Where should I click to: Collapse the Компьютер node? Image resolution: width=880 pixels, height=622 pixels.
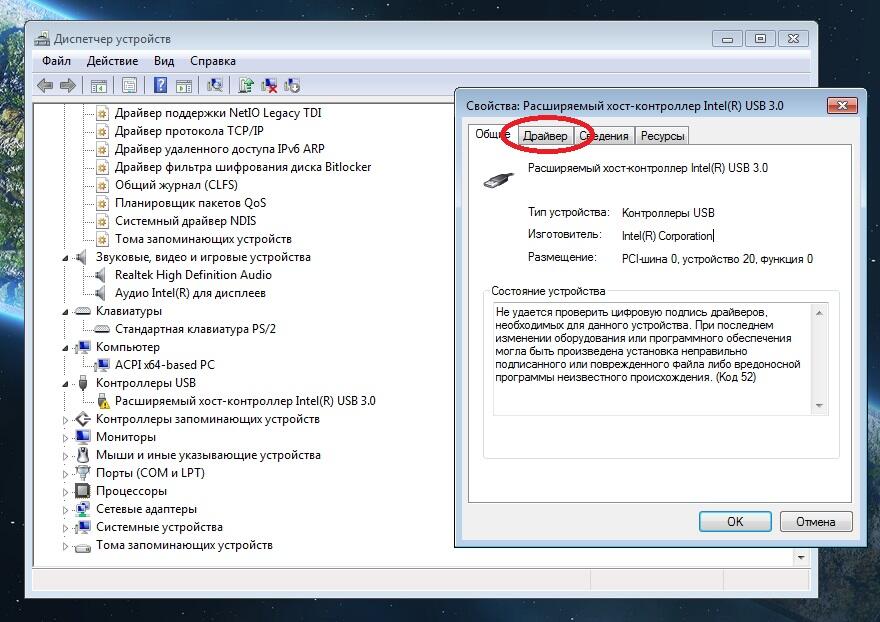point(65,347)
